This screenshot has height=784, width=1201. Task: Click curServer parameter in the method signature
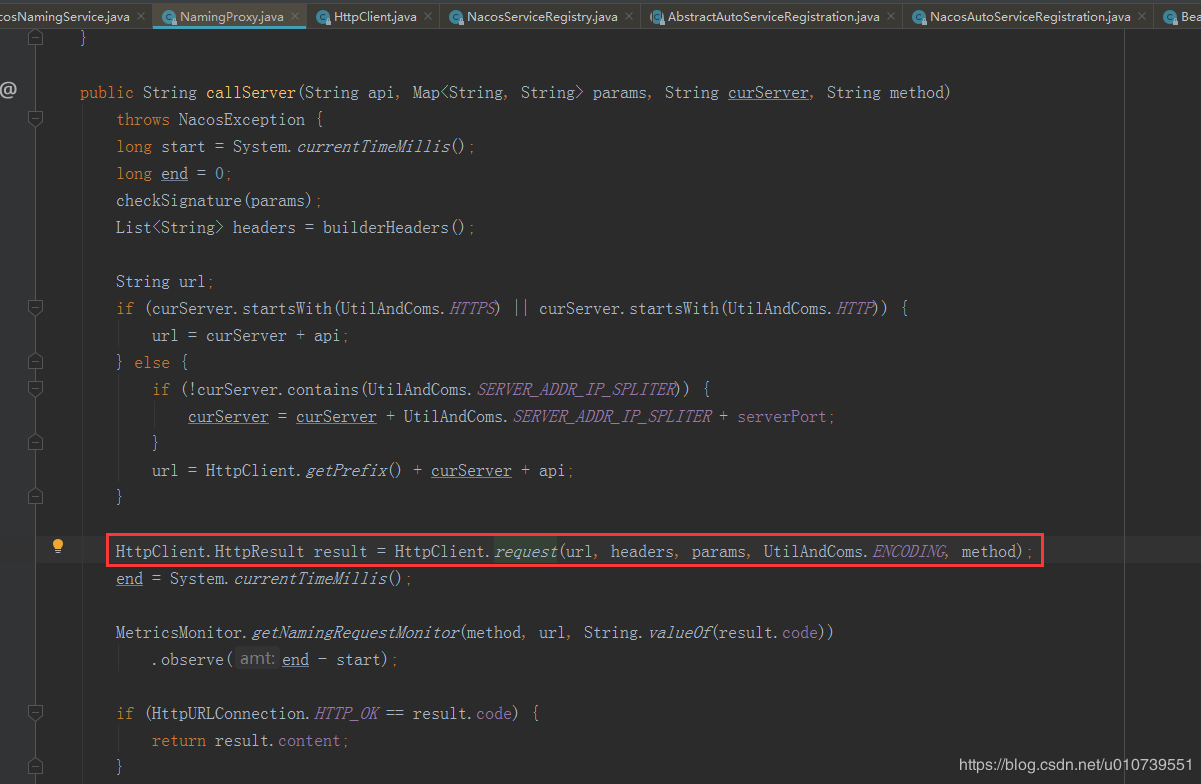click(x=768, y=92)
